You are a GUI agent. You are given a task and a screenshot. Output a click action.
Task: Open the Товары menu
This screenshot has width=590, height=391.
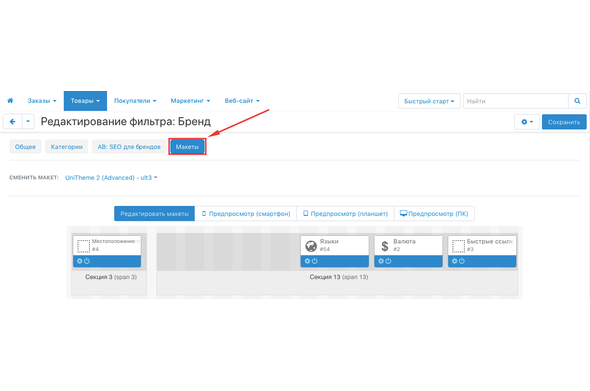[x=85, y=101]
